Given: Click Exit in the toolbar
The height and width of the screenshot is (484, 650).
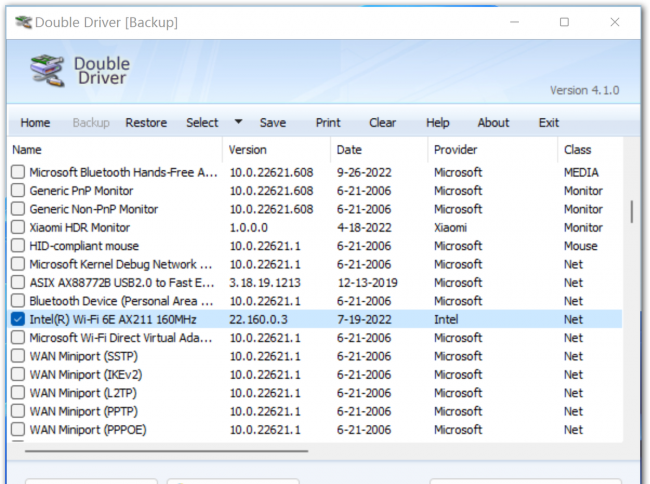Looking at the screenshot, I should [549, 123].
